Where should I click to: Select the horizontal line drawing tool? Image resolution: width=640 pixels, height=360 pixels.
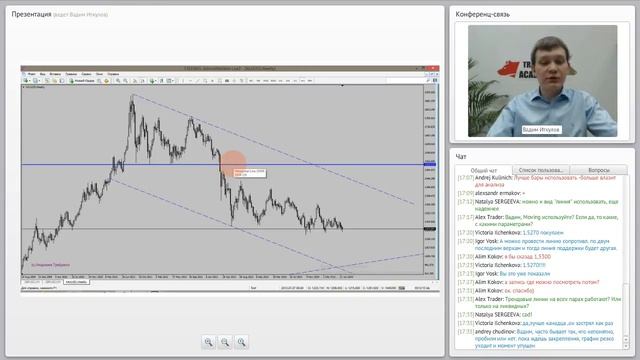tap(190, 81)
